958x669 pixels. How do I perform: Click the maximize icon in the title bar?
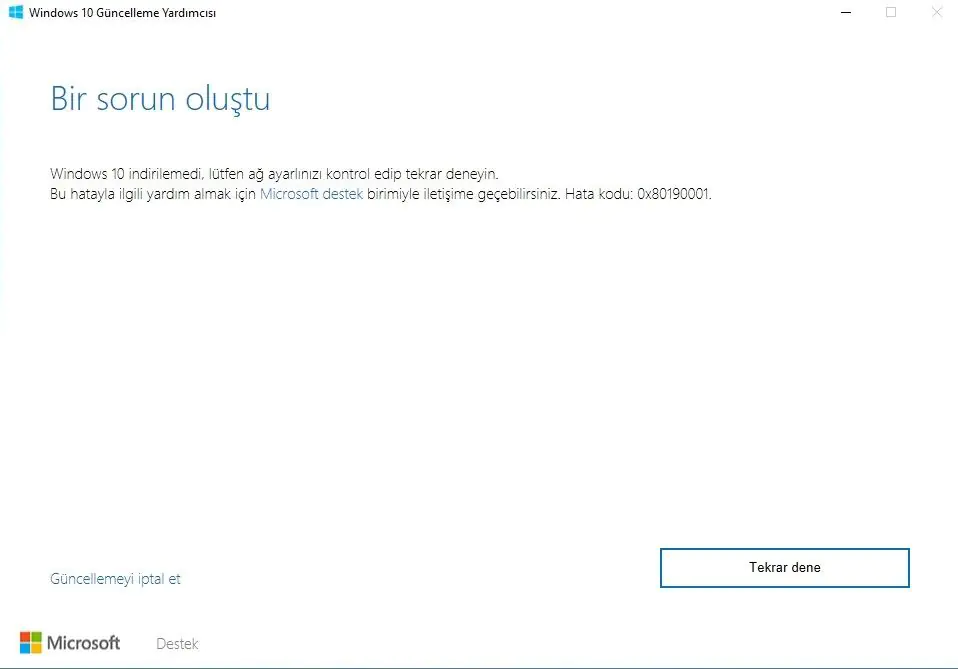(890, 12)
